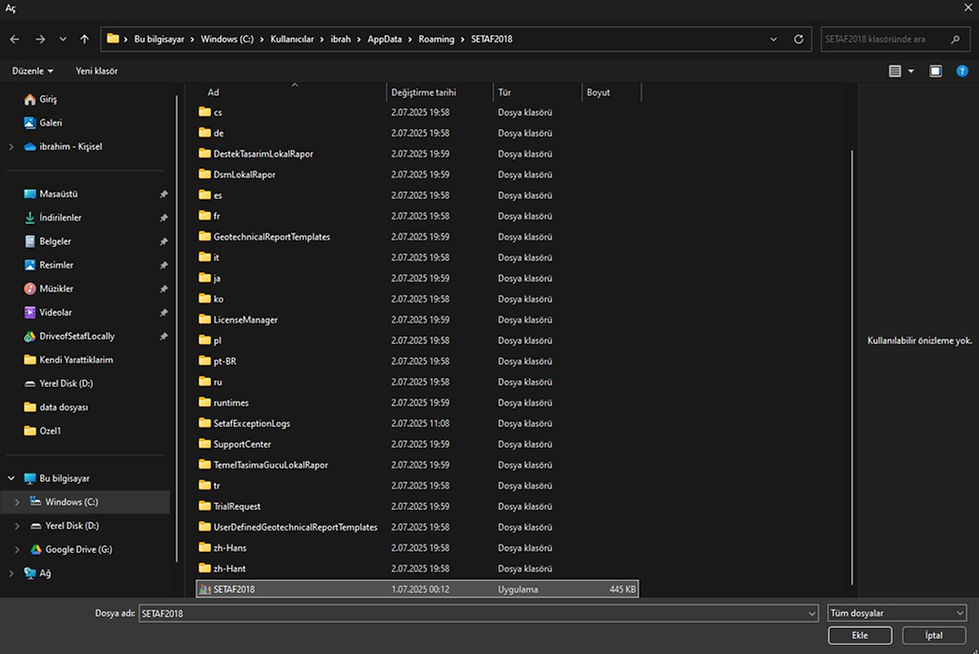Change the view layout icon
The image size is (979, 654).
[895, 71]
